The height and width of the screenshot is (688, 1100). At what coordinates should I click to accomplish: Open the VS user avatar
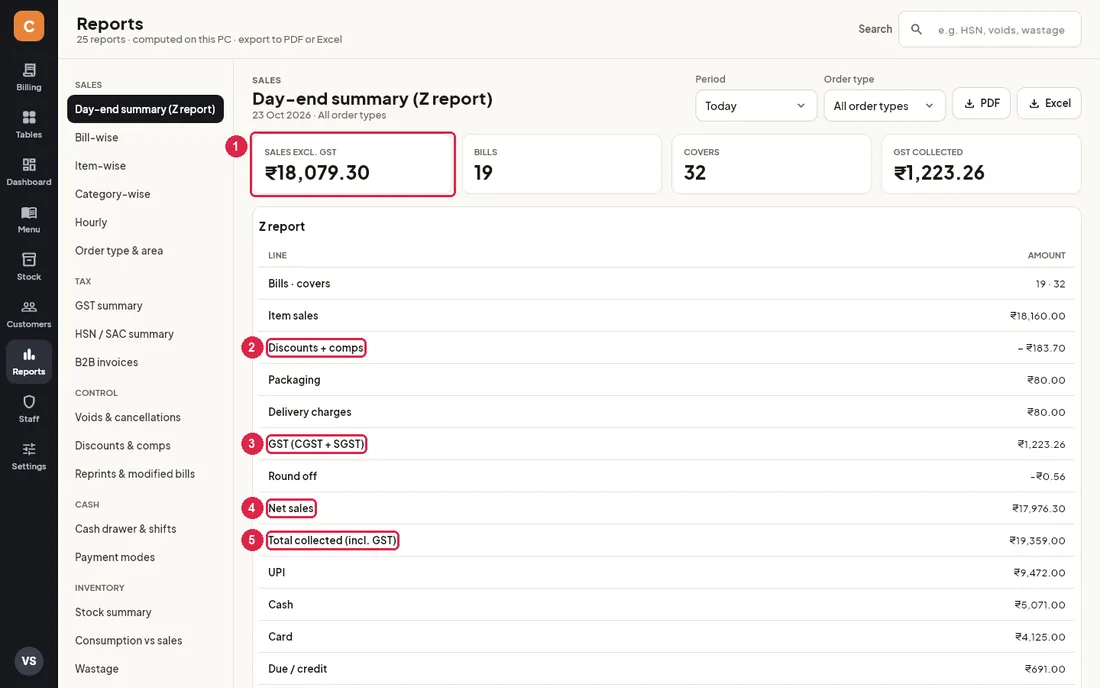[x=29, y=661]
